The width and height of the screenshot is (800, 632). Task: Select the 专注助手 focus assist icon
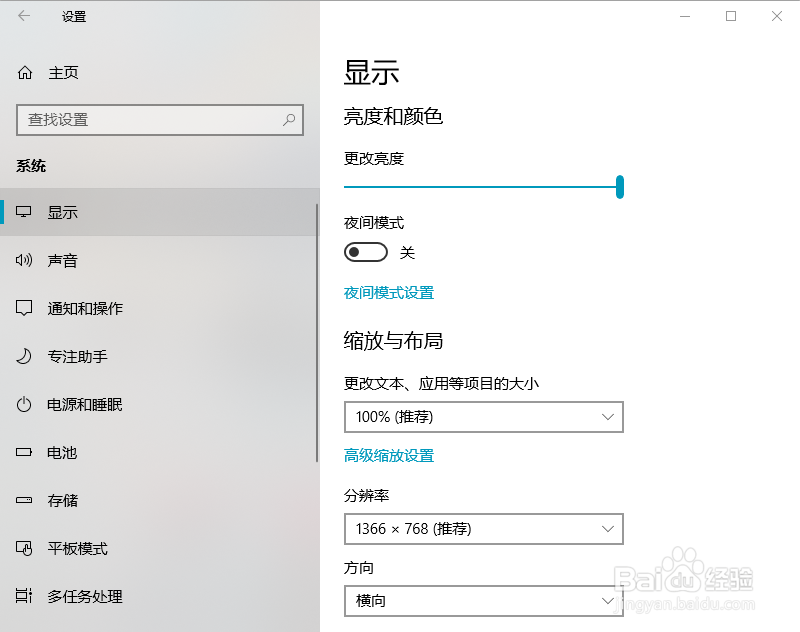click(x=24, y=356)
